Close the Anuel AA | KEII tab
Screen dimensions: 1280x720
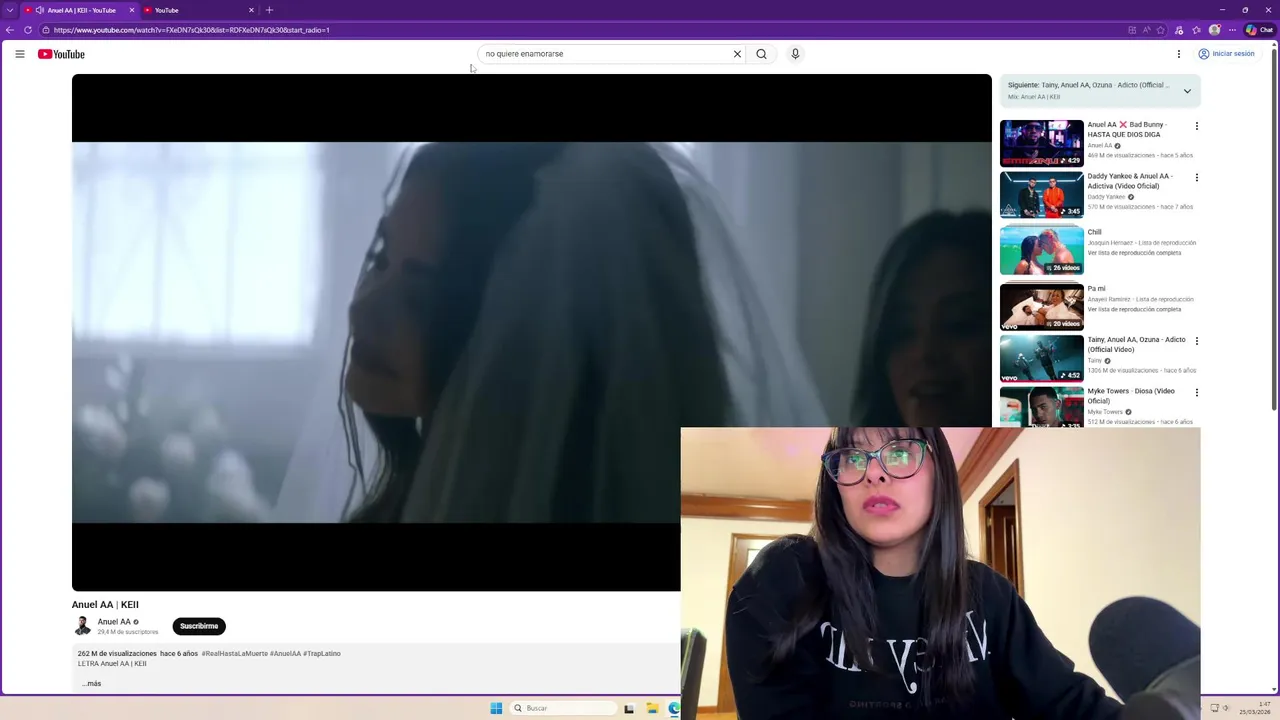pos(131,10)
